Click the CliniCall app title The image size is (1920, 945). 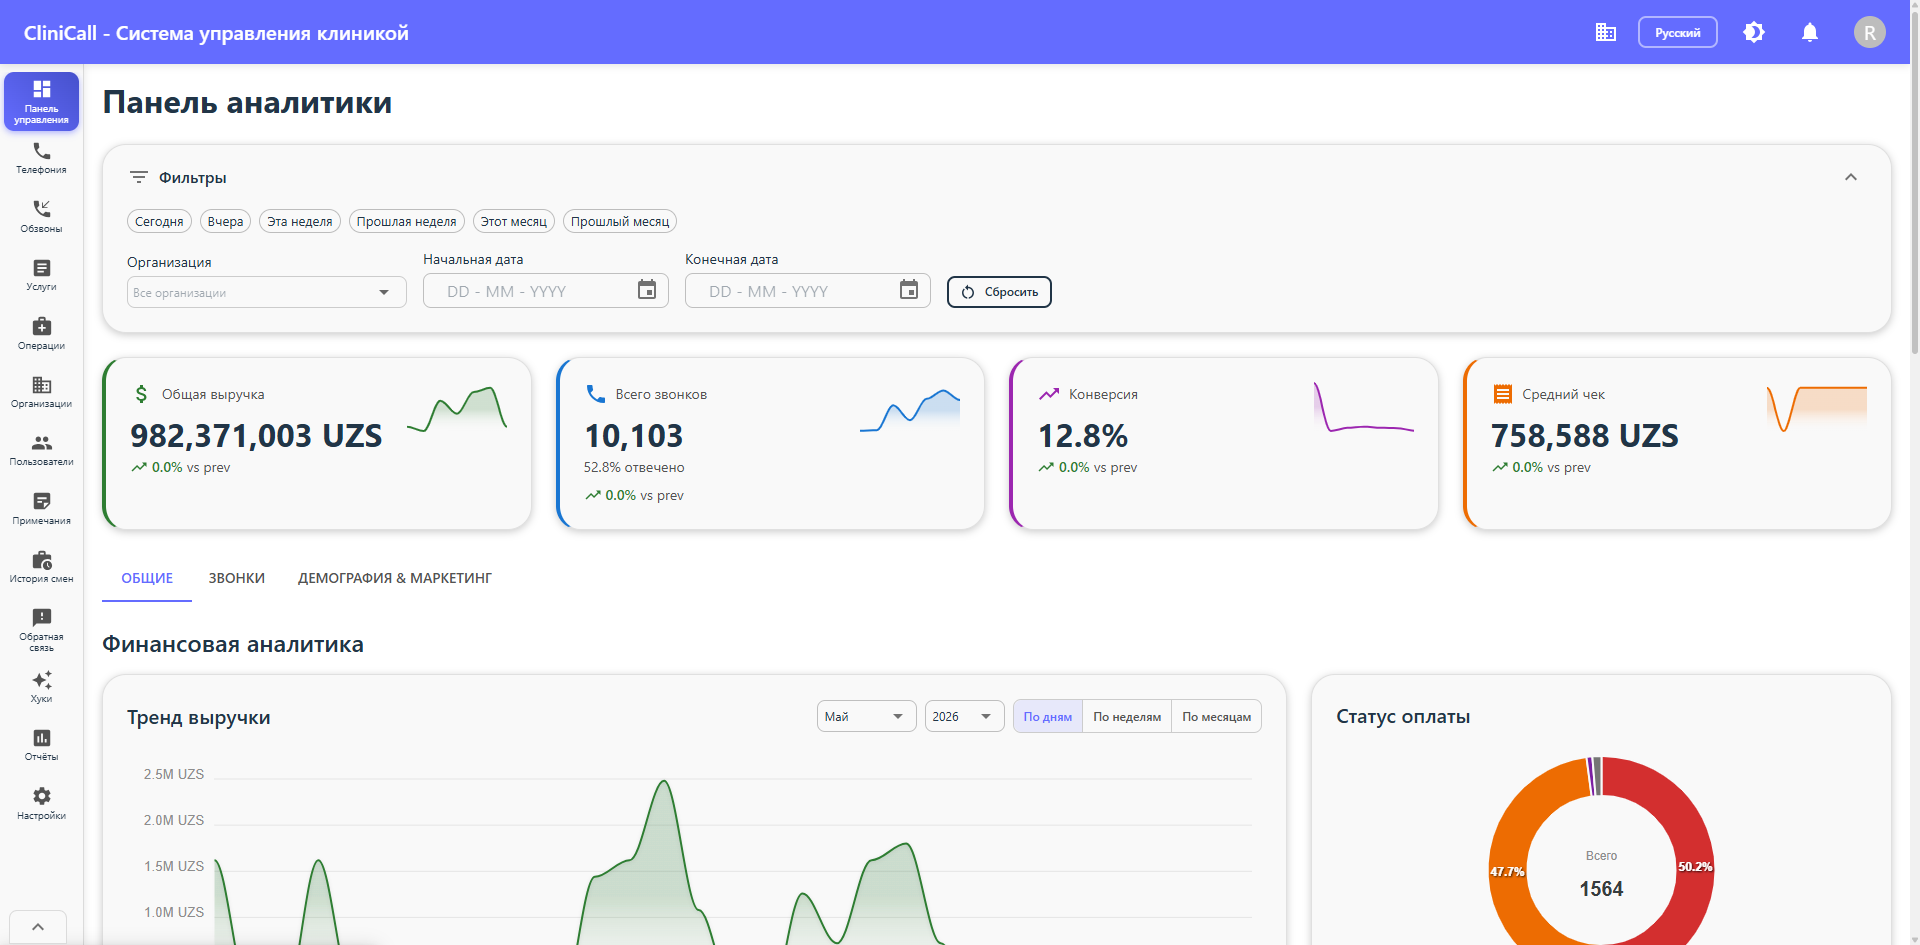pos(216,32)
